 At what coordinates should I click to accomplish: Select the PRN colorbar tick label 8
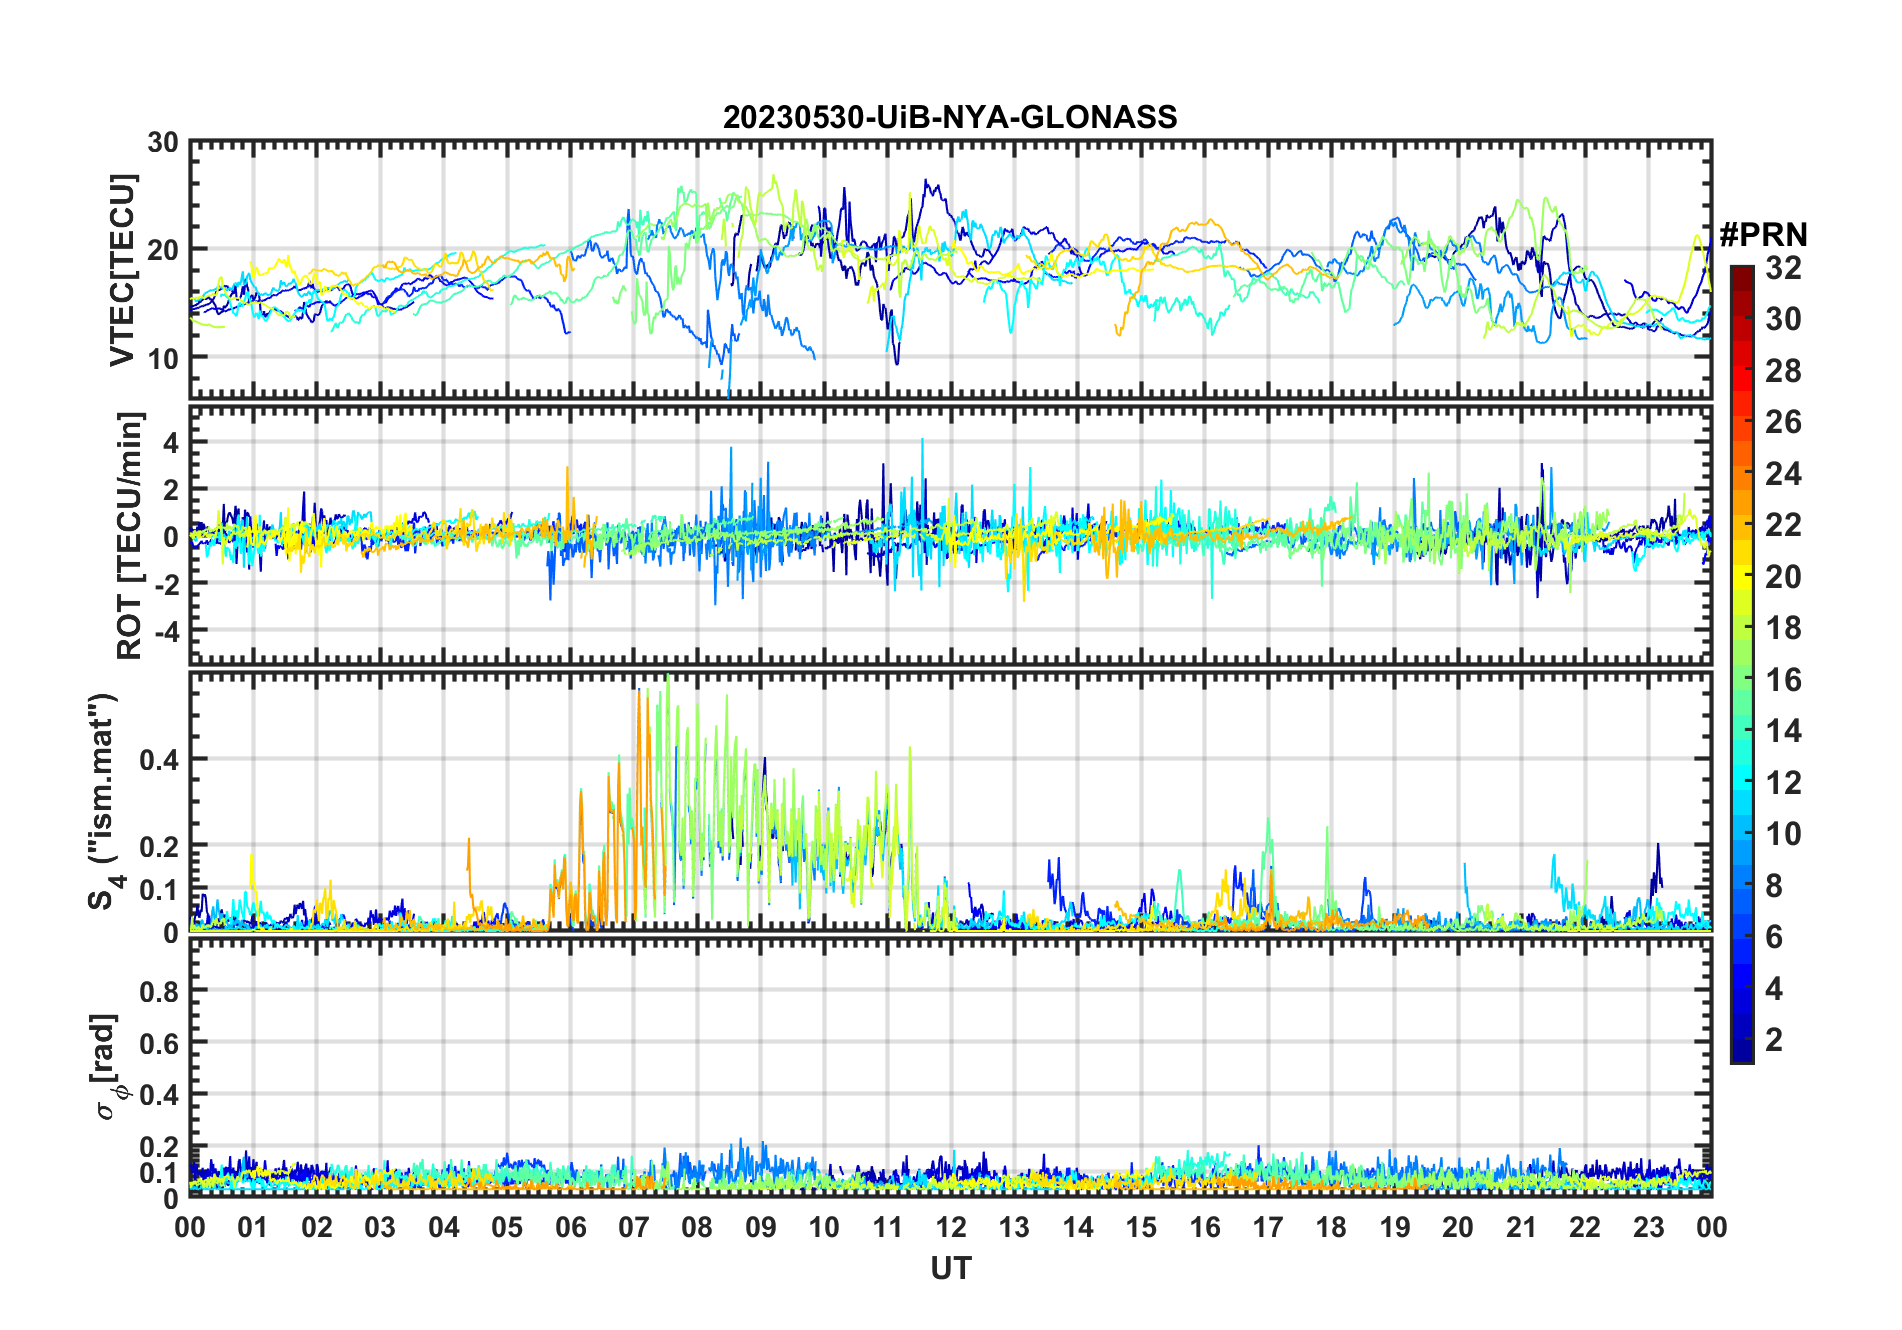click(x=1774, y=886)
